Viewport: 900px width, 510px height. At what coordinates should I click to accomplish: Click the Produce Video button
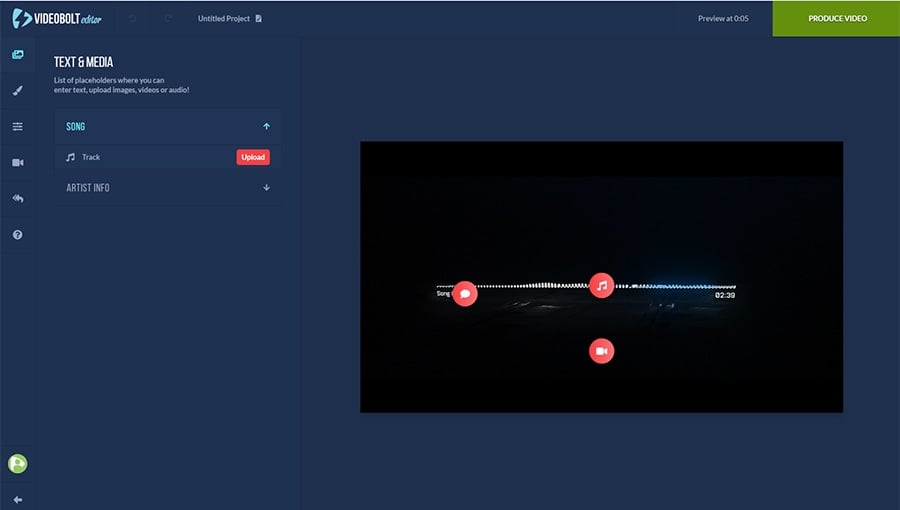click(837, 18)
